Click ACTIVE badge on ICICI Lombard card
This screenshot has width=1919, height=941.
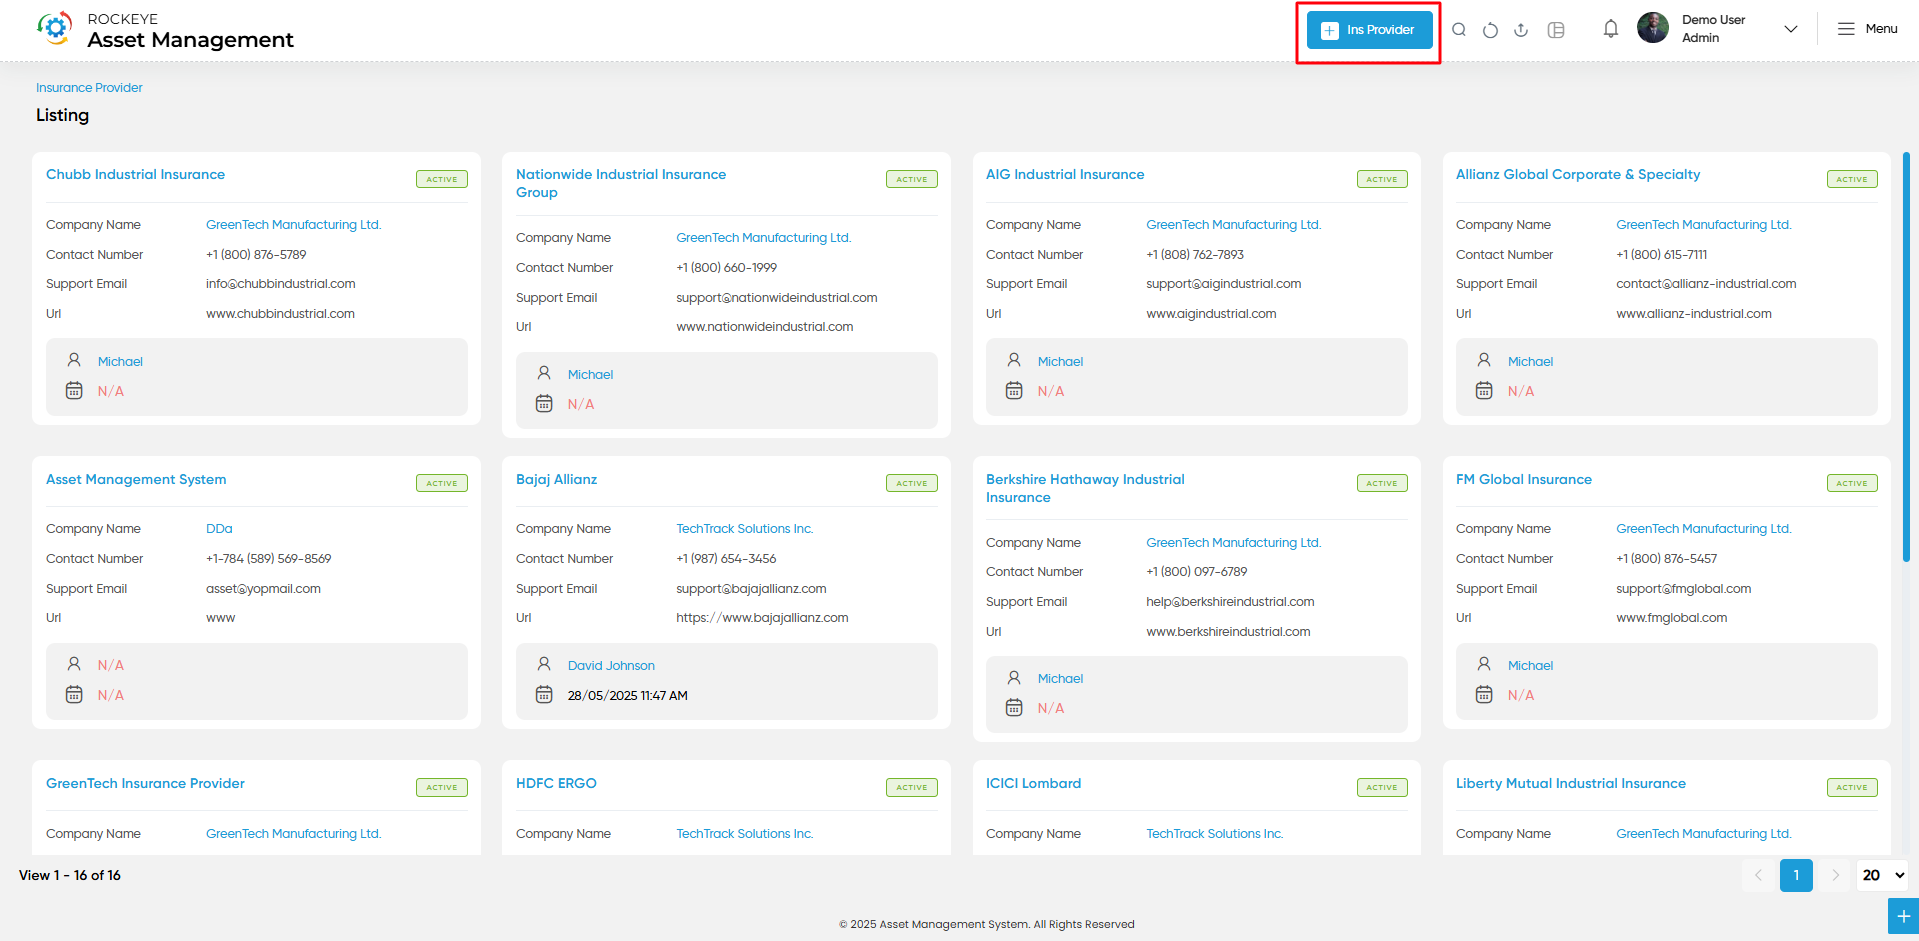(x=1382, y=787)
